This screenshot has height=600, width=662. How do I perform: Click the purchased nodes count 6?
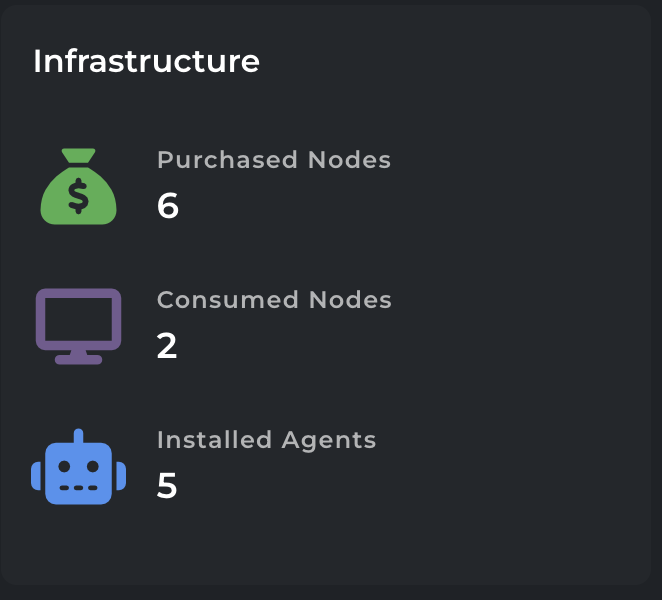tap(168, 205)
